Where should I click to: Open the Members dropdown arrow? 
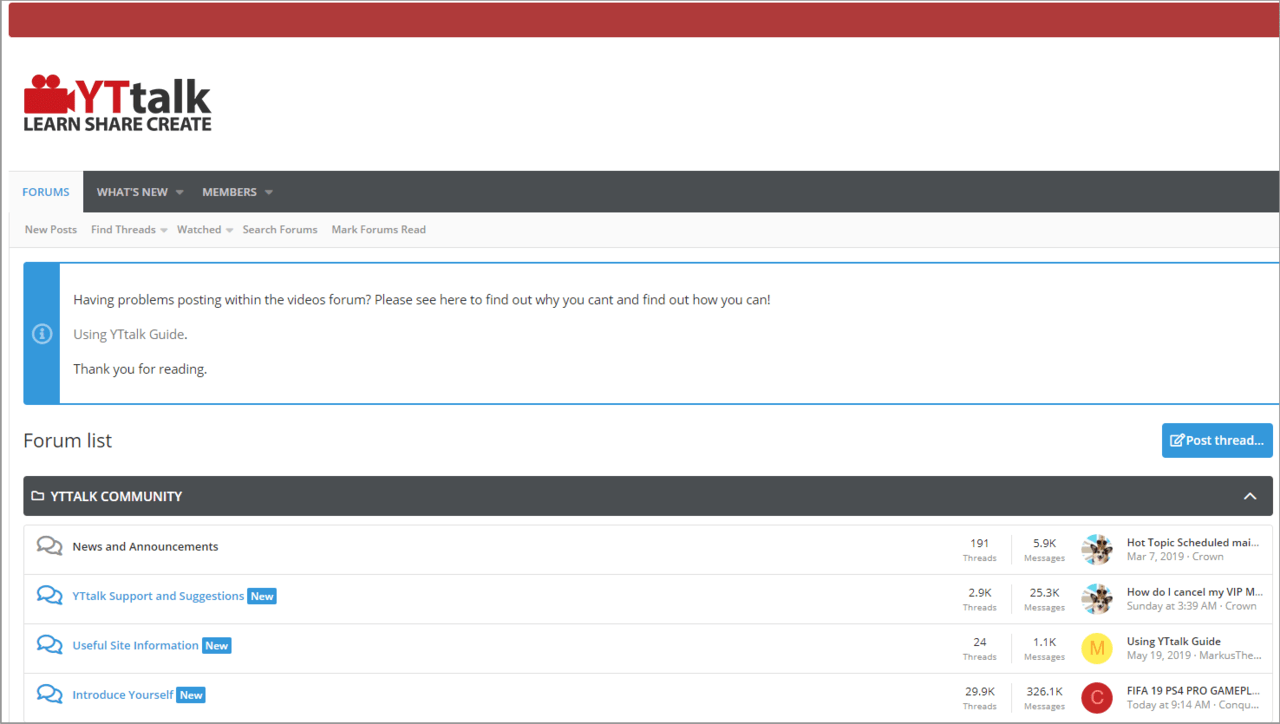click(x=268, y=192)
